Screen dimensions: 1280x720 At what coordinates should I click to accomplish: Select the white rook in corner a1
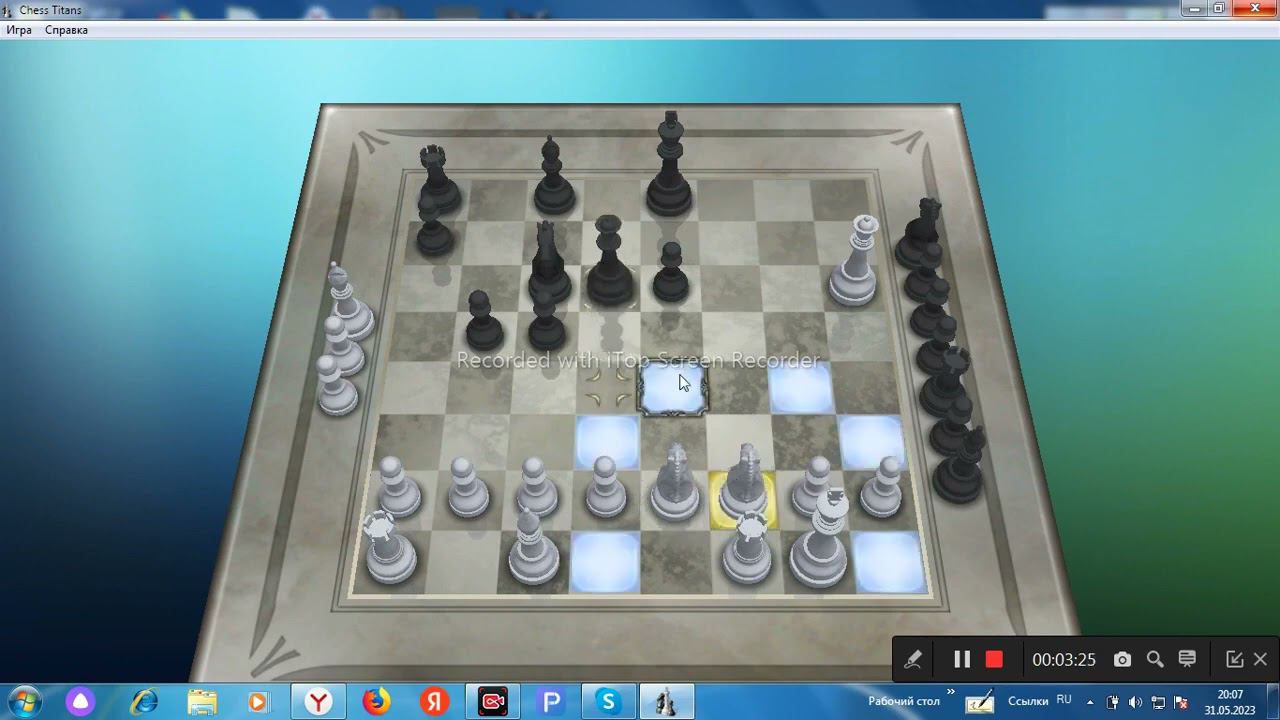[389, 546]
